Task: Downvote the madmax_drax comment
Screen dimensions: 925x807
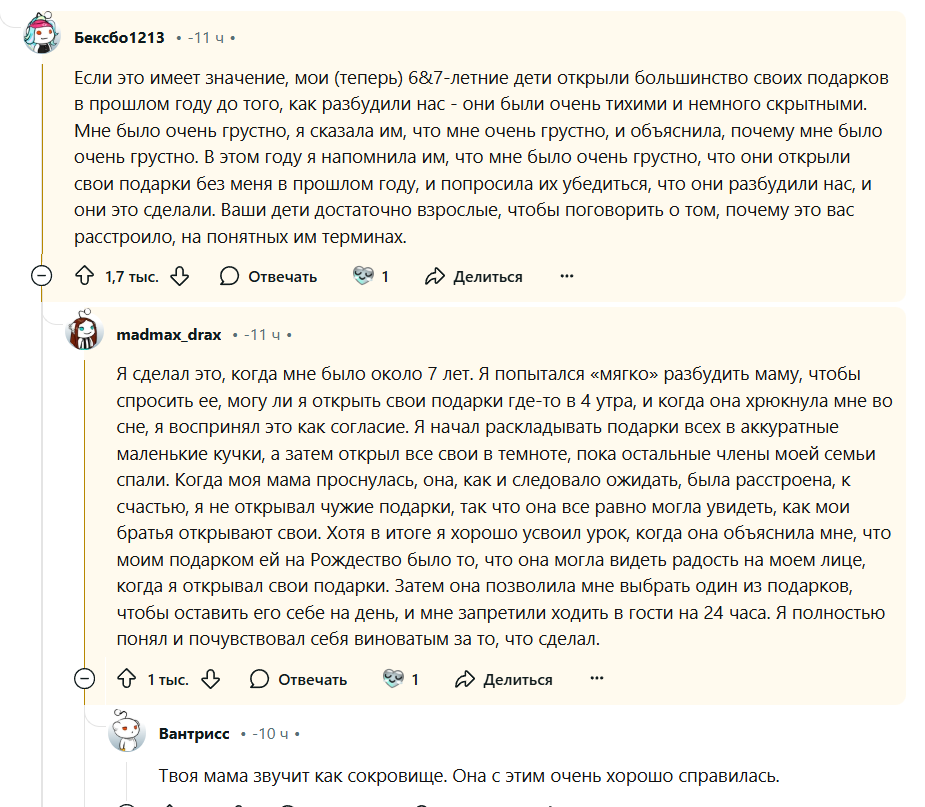Action: point(210,679)
